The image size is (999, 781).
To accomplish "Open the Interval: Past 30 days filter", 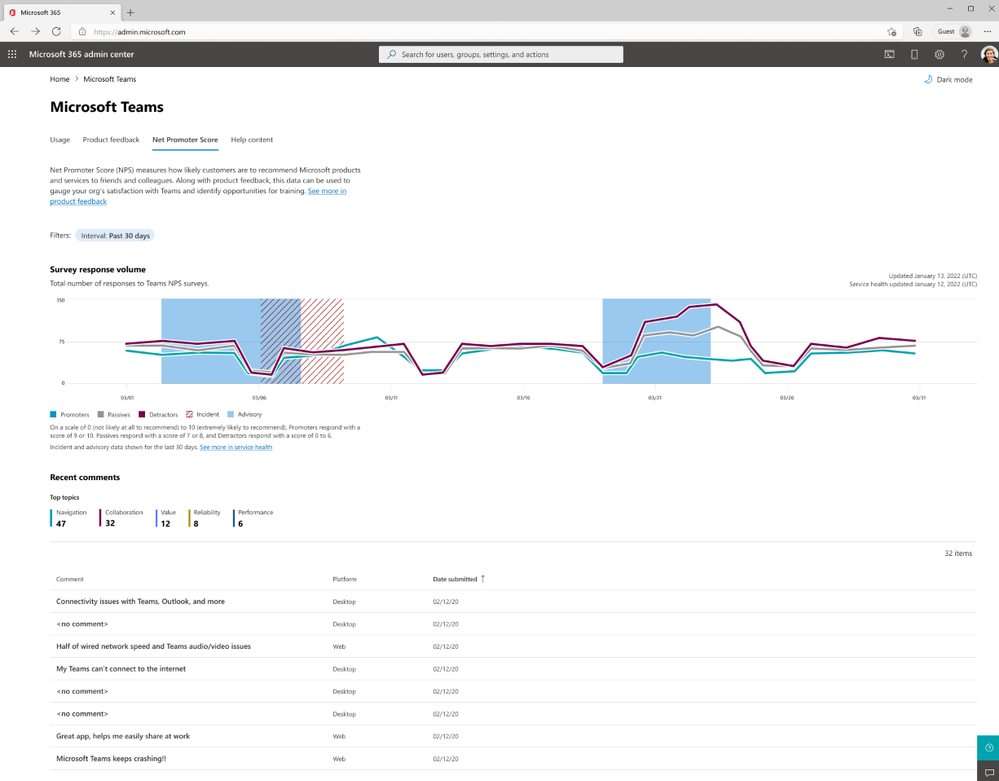I will pyautogui.click(x=115, y=236).
